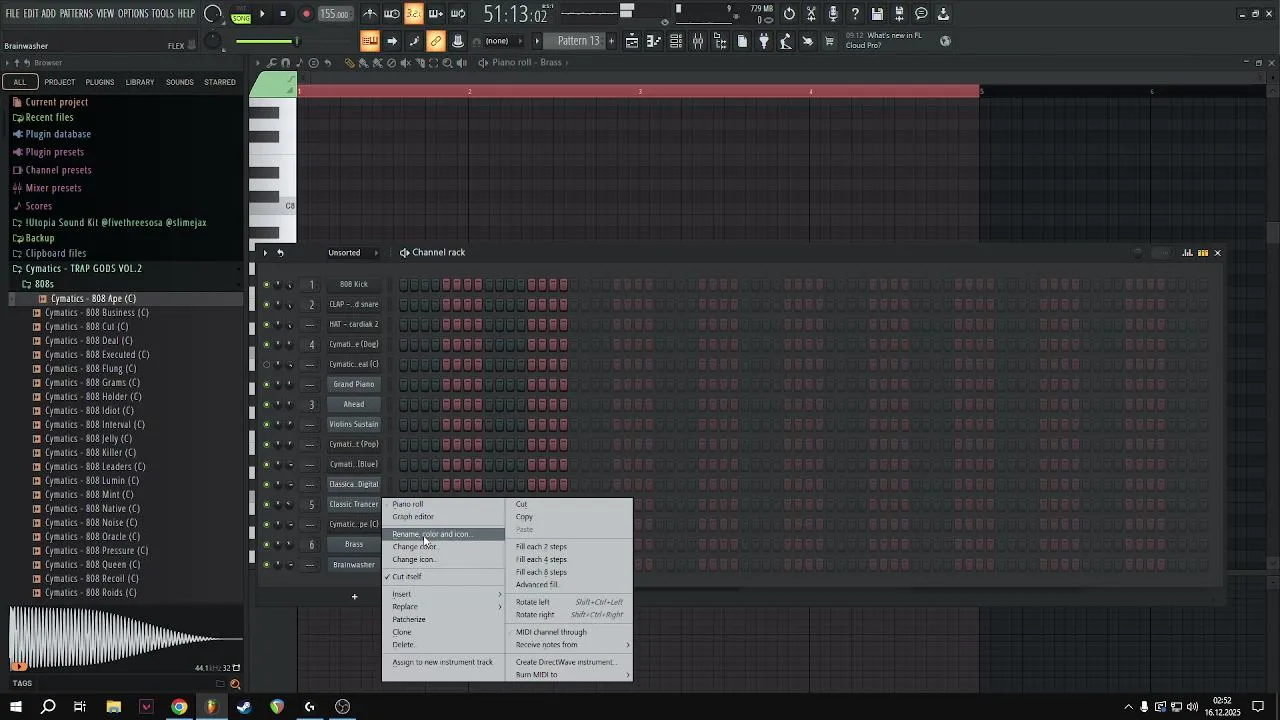Add new pattern with plus button
The height and width of the screenshot is (720, 1280).
click(612, 41)
